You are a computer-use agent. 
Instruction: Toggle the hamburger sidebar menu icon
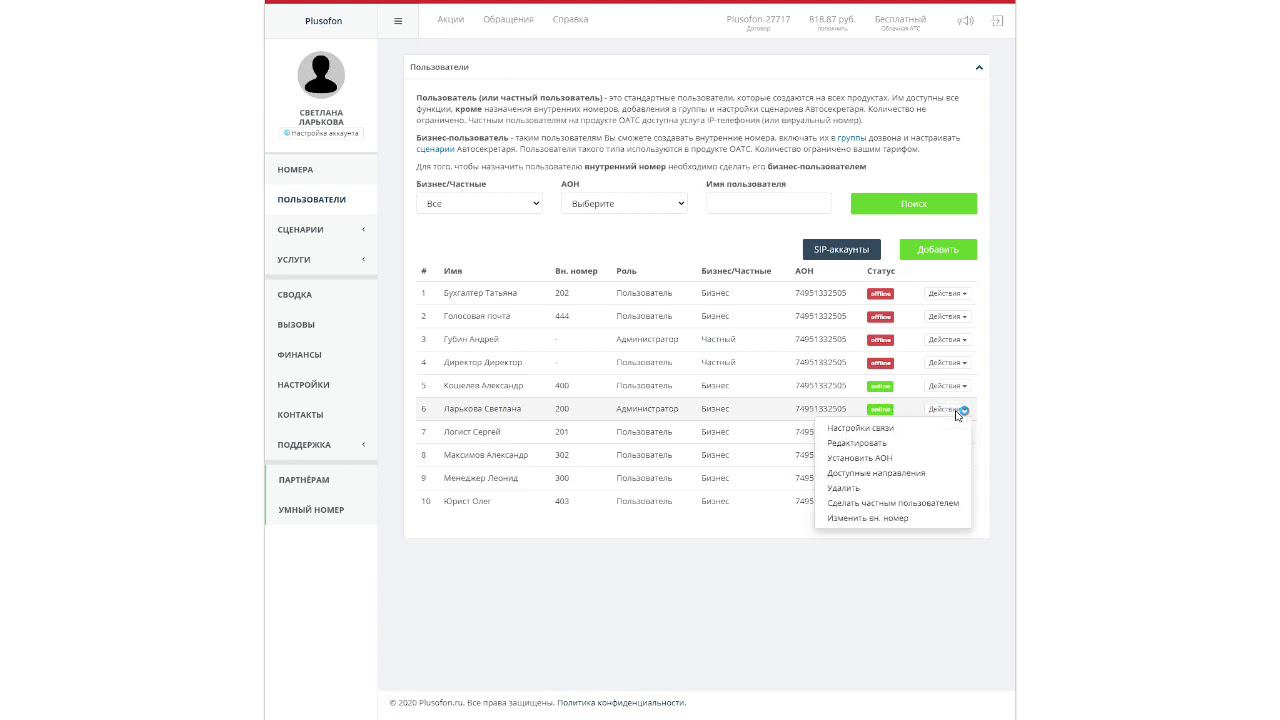(x=398, y=21)
